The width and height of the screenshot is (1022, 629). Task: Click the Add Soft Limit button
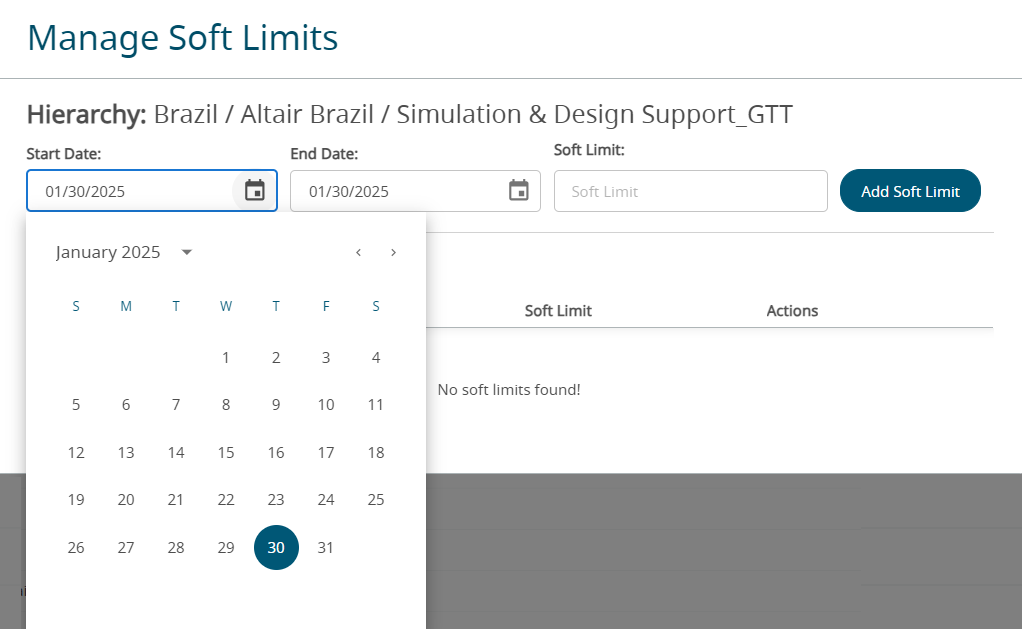coord(910,191)
